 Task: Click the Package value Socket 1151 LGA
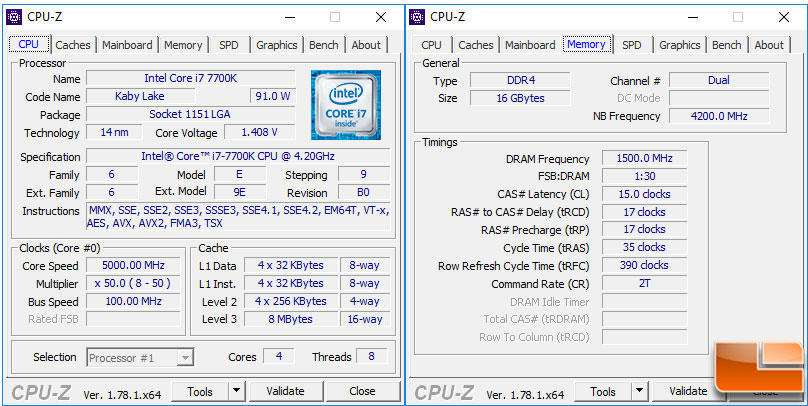[191, 114]
